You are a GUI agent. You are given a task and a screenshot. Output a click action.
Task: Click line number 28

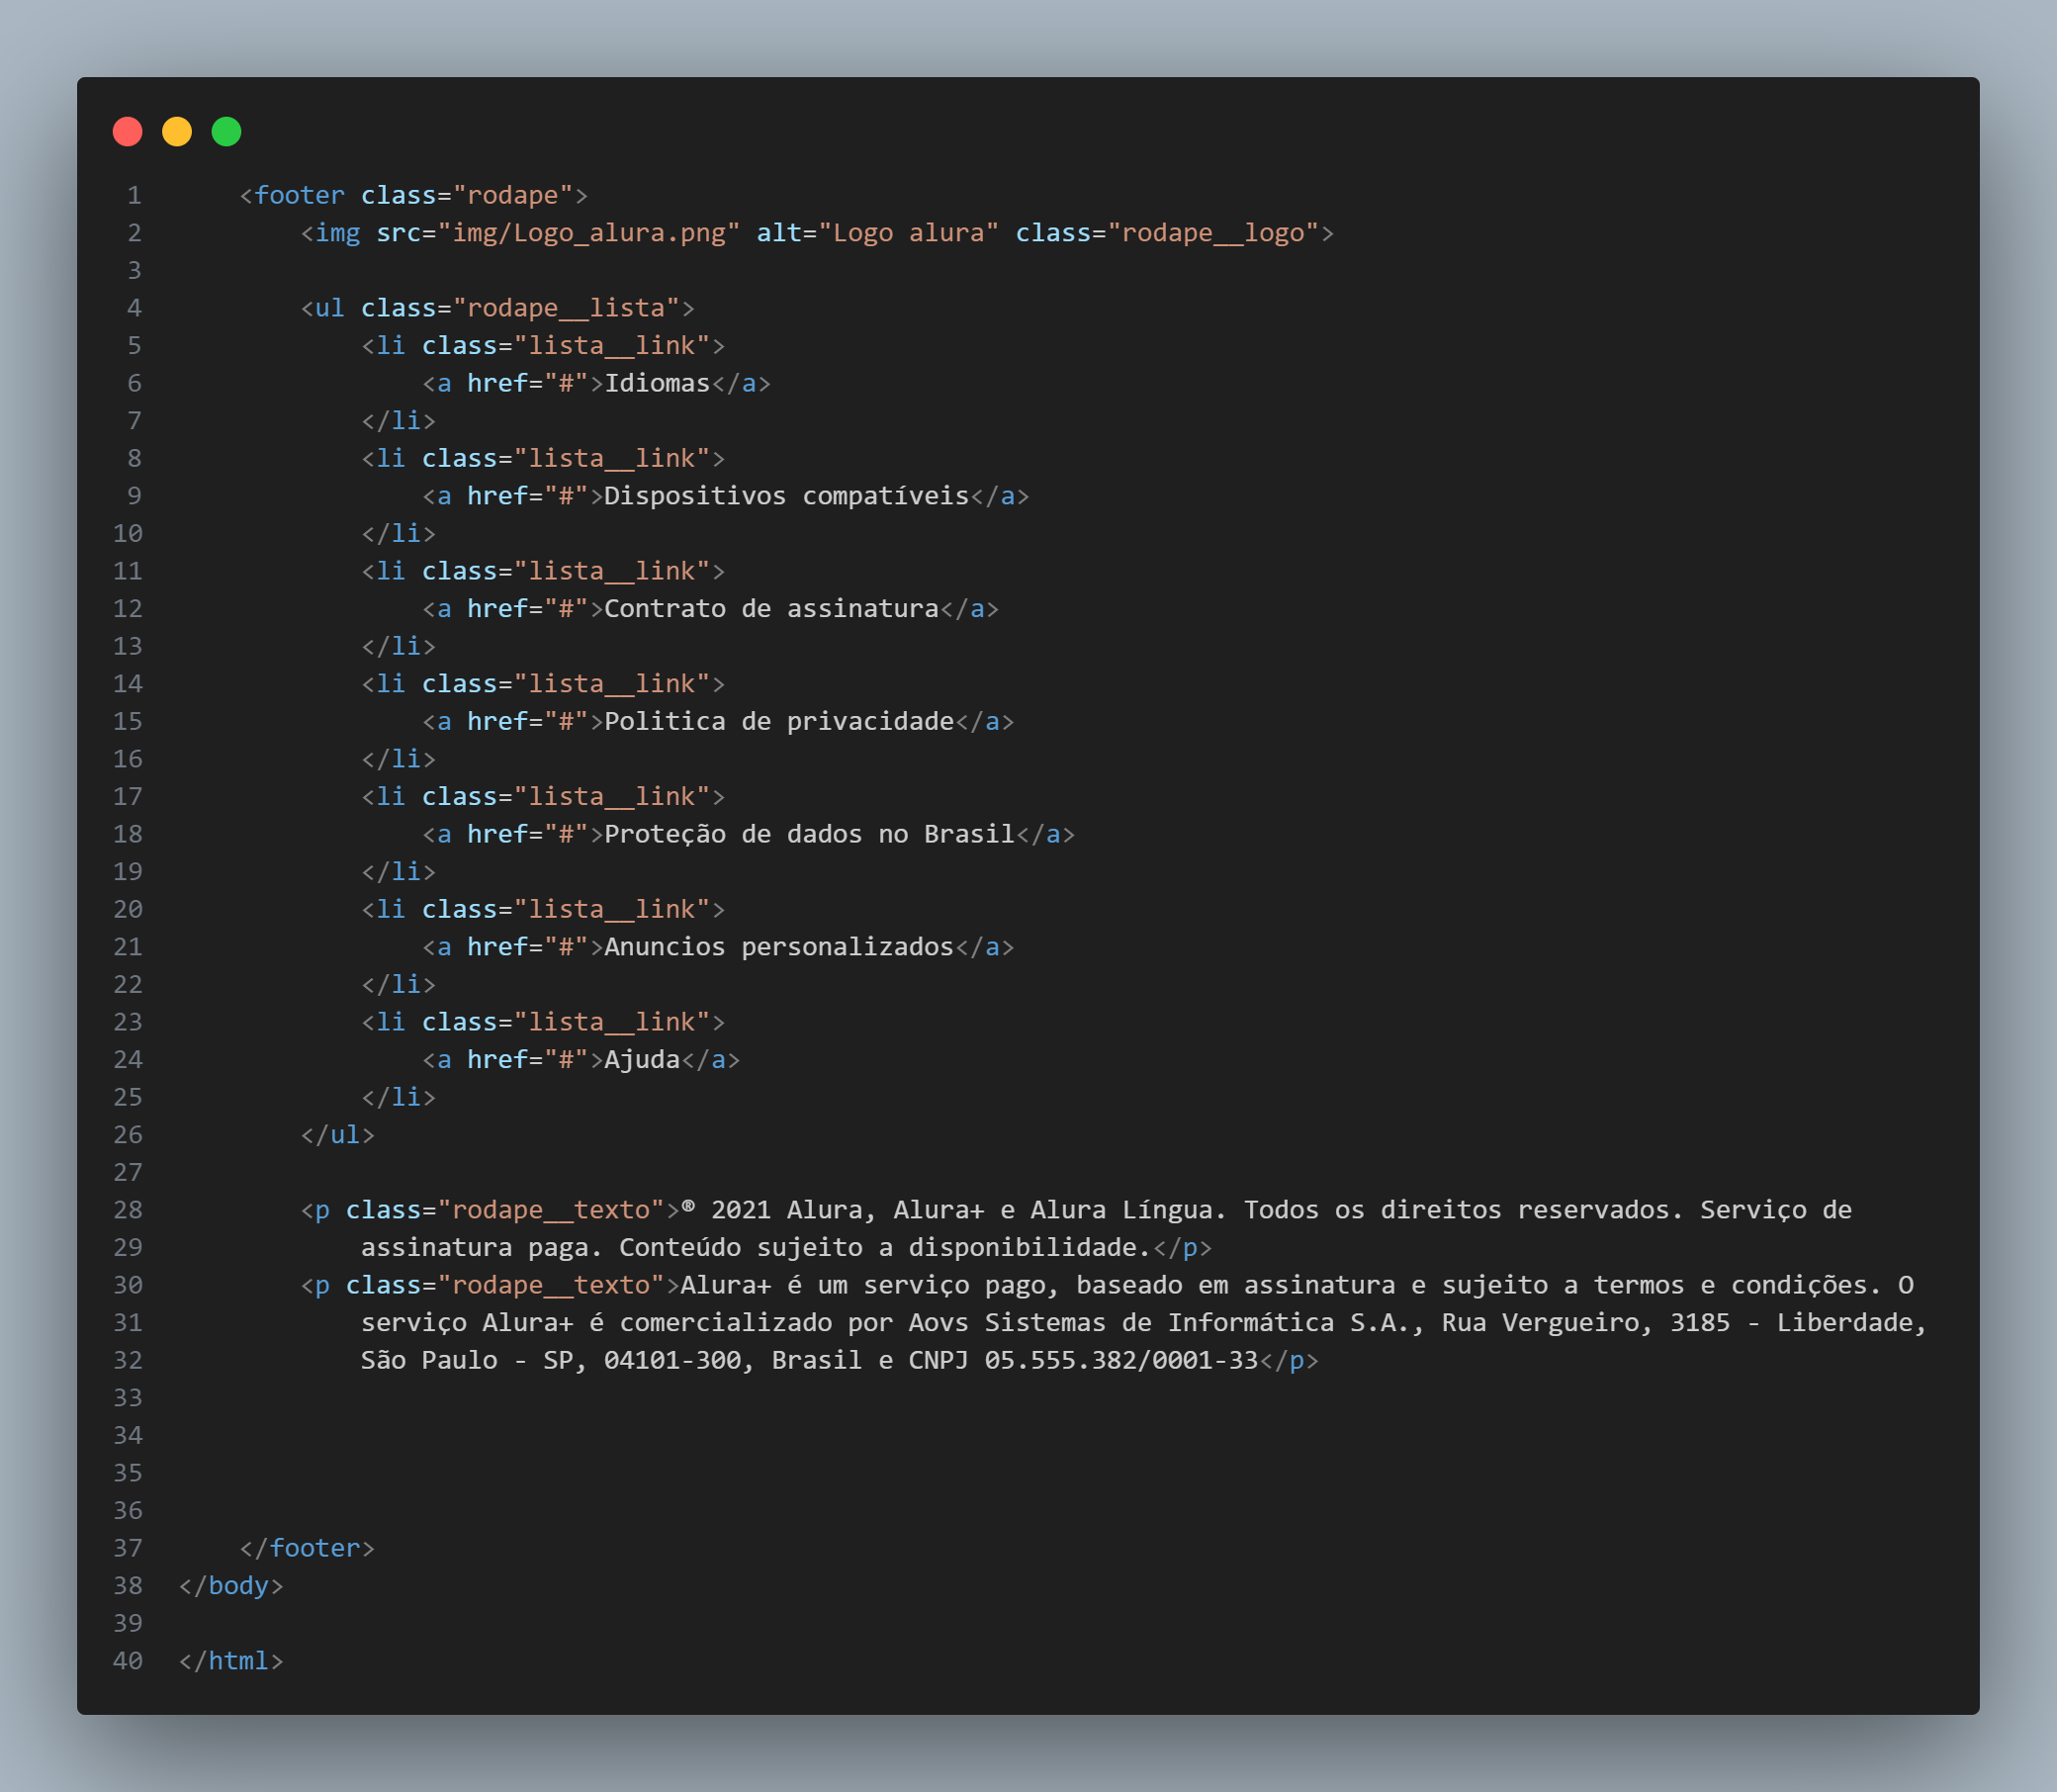128,1210
